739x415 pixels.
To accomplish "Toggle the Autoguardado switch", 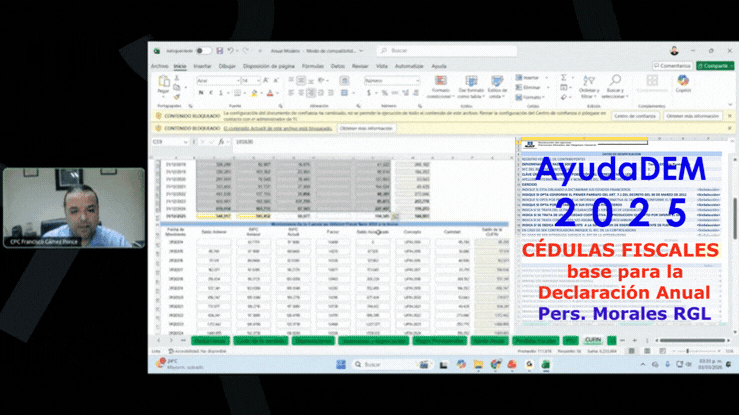I will click(x=203, y=50).
